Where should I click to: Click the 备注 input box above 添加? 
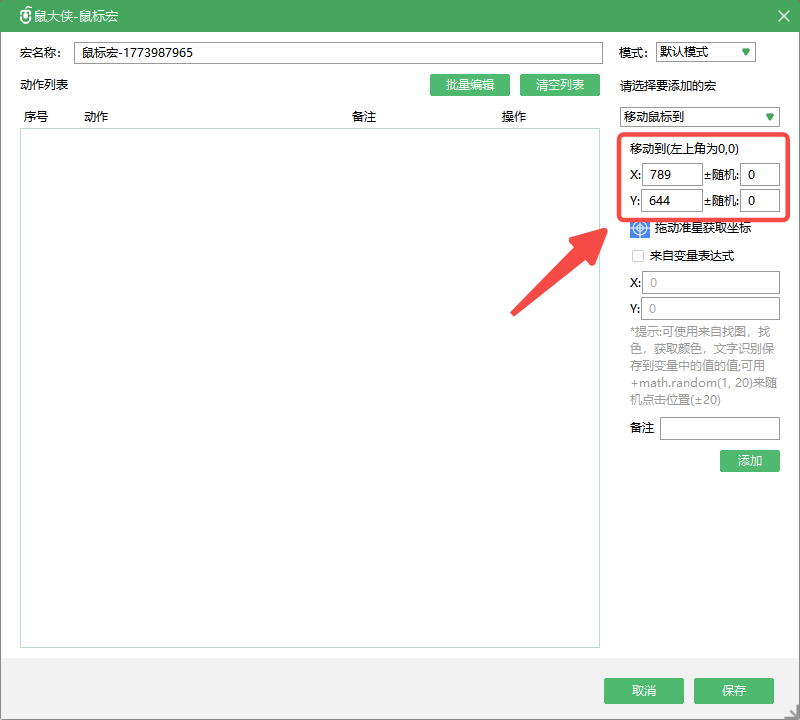[x=719, y=428]
